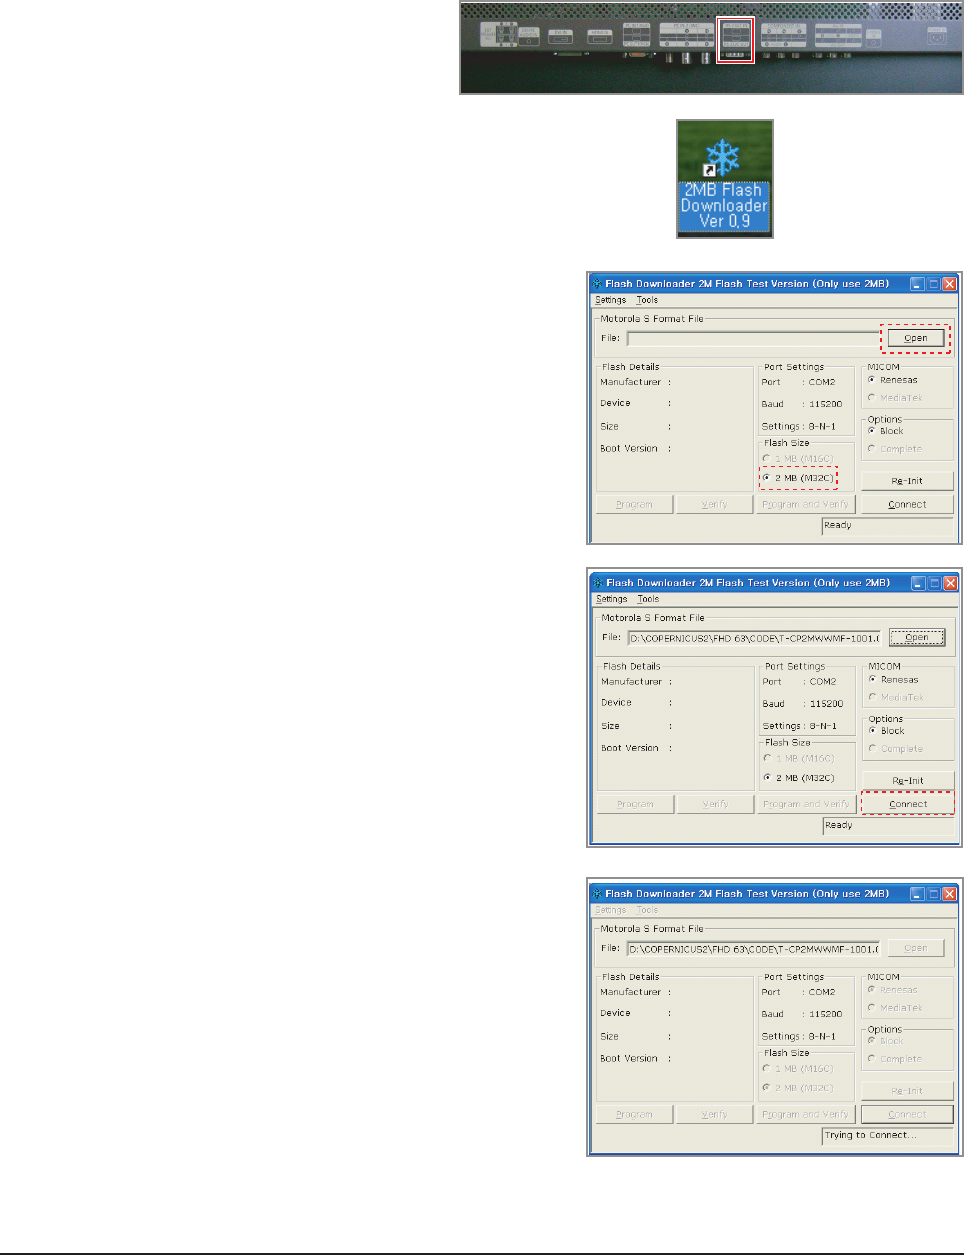Click the "Trying to Connect..." status text
This screenshot has width=964, height=1255.
(x=870, y=1135)
